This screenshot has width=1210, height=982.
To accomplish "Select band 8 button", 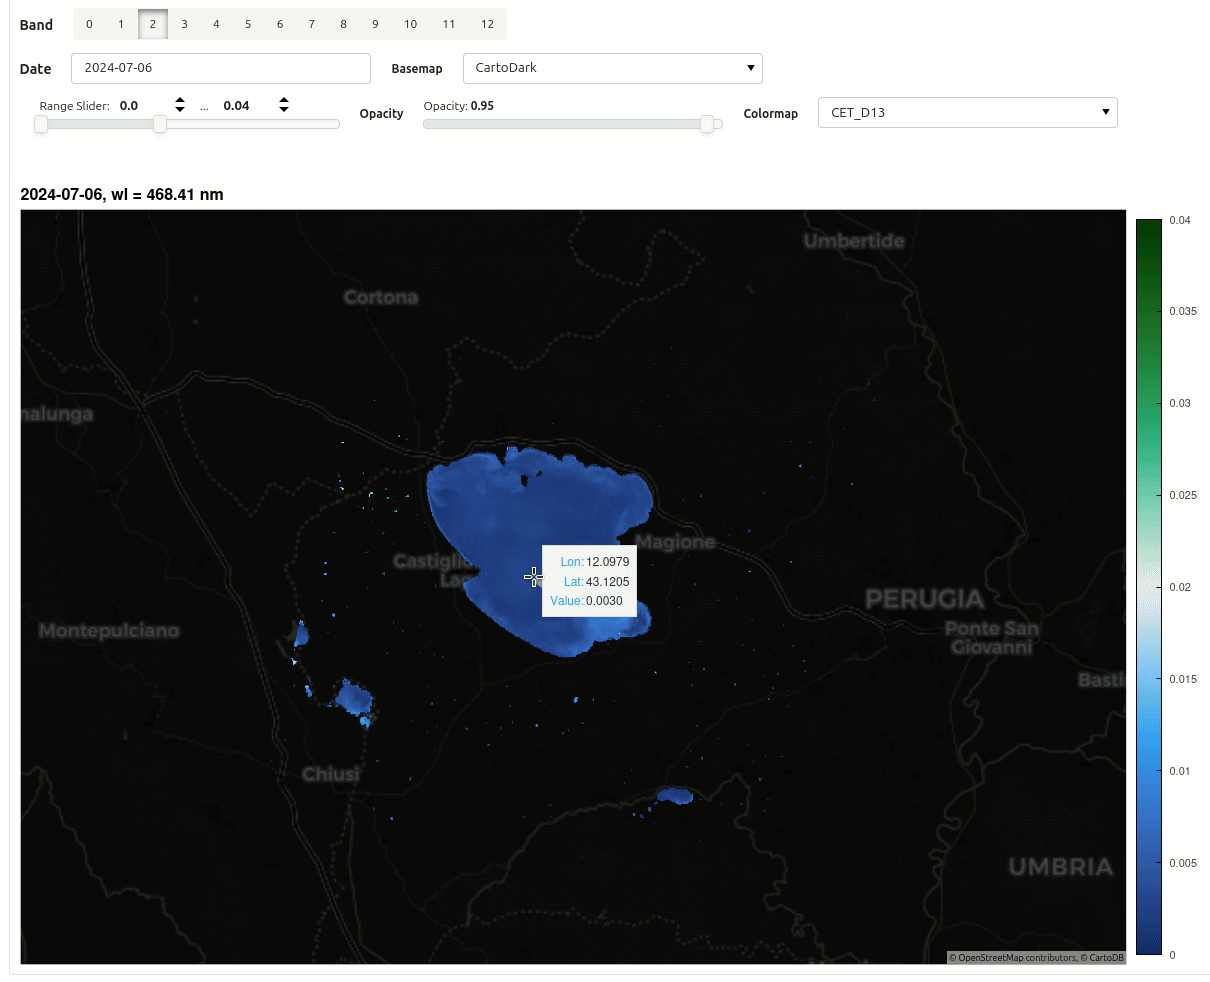I will point(343,24).
